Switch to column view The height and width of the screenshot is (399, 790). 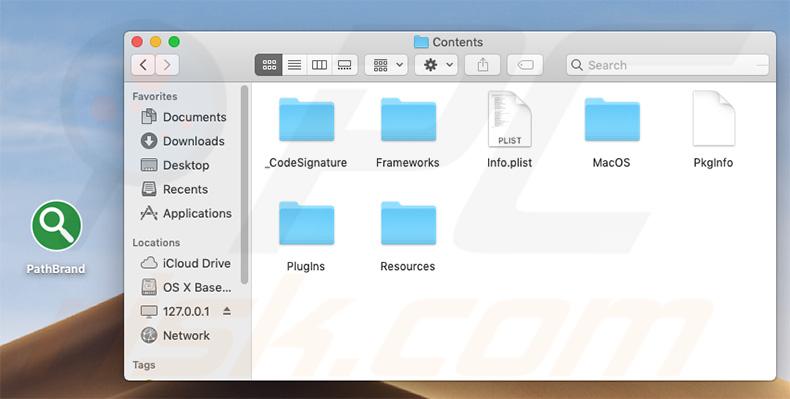pyautogui.click(x=319, y=65)
